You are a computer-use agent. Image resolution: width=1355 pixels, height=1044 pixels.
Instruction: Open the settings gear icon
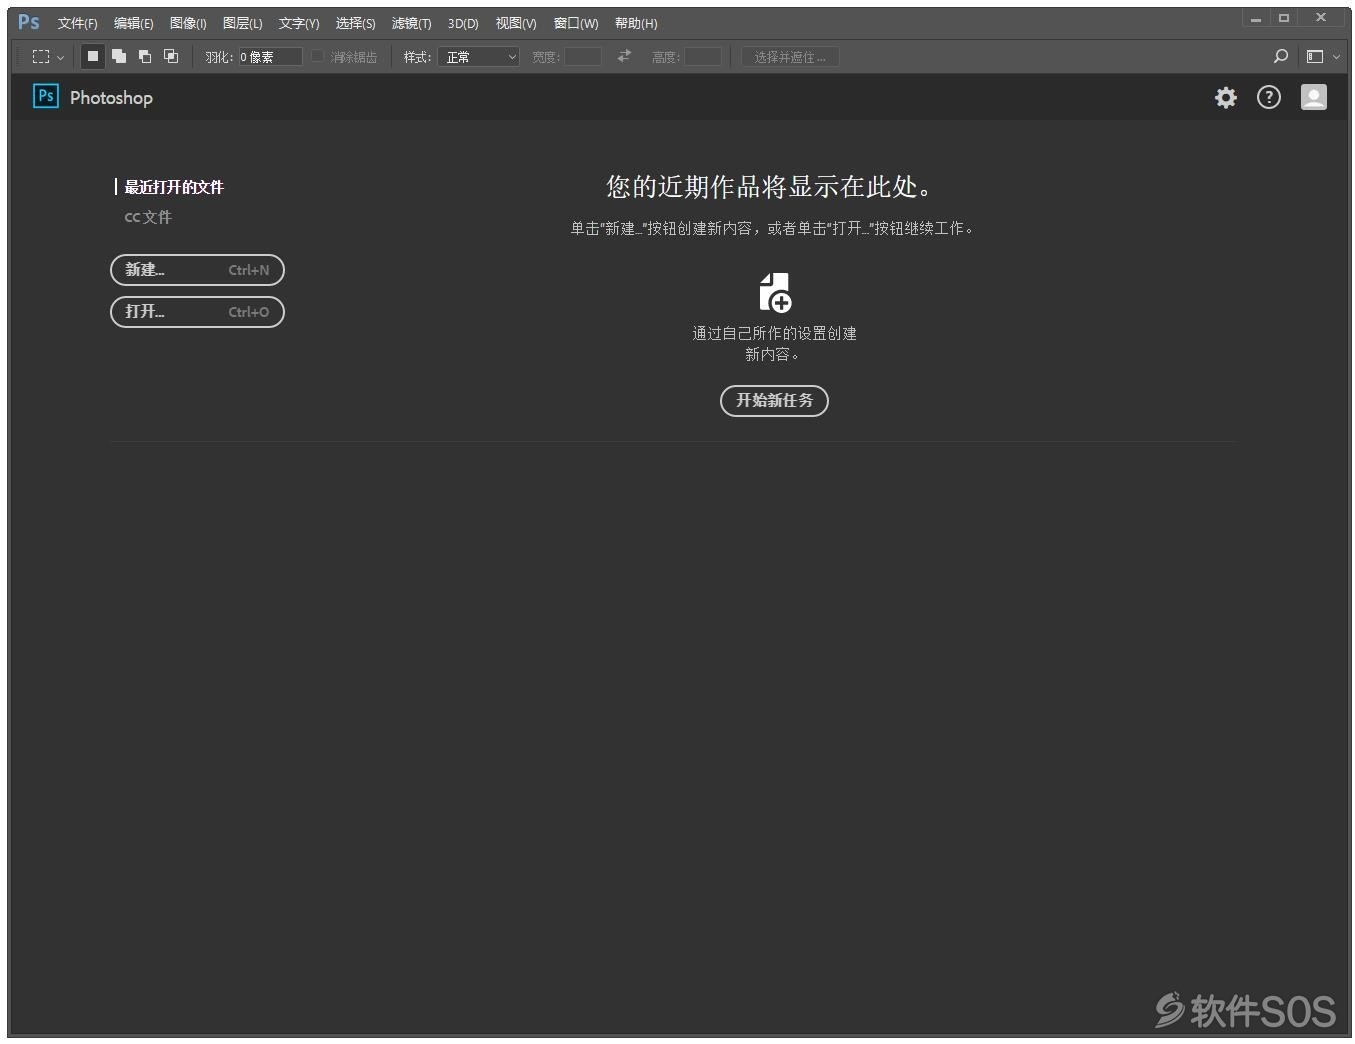pos(1225,97)
